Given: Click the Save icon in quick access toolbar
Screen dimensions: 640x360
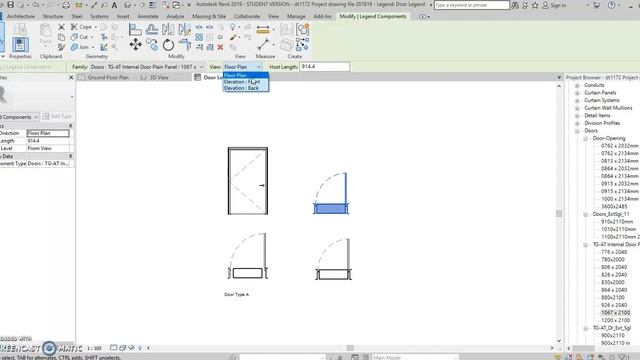Looking at the screenshot, I should coord(11,5).
